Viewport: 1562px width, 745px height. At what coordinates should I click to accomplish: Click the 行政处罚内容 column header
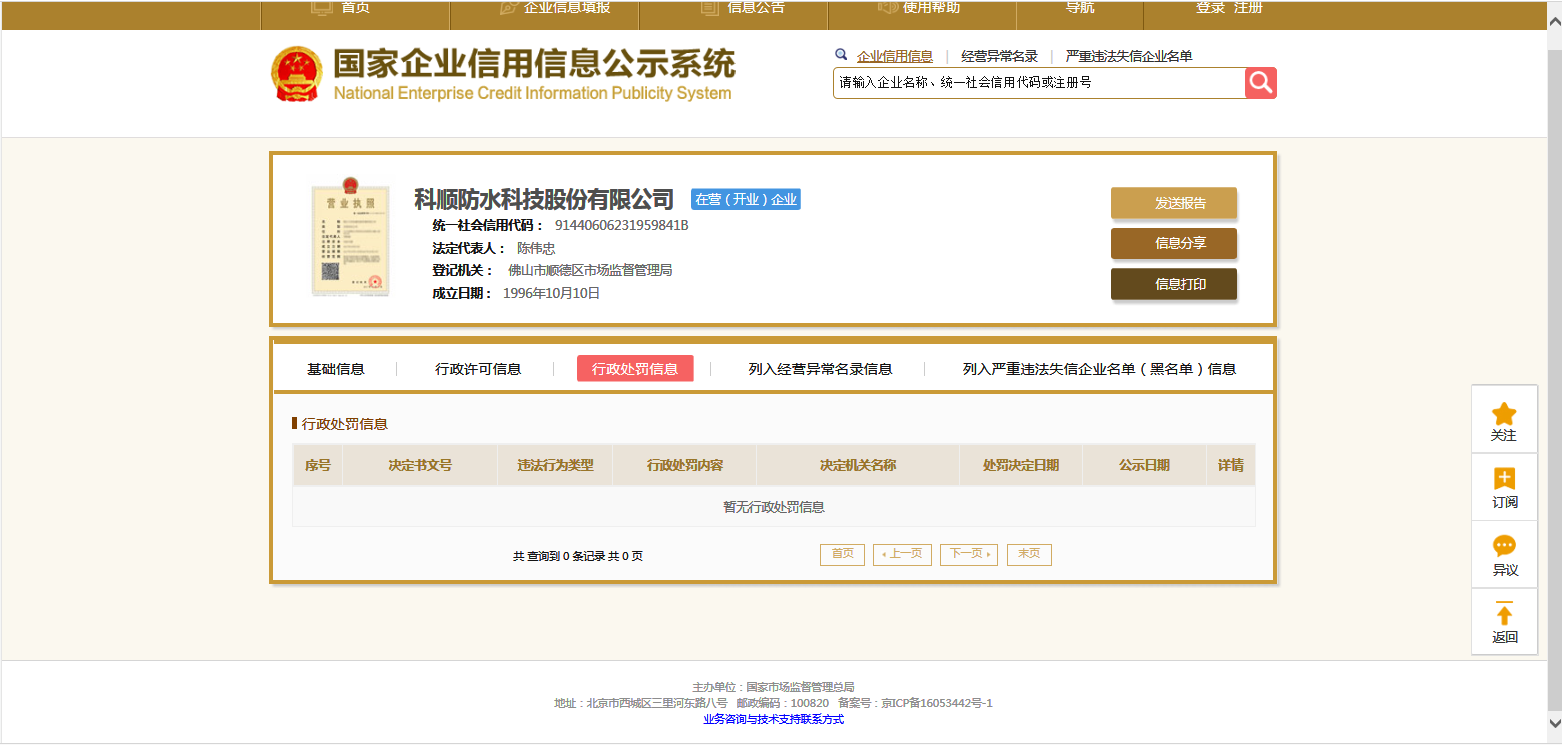[x=685, y=465]
